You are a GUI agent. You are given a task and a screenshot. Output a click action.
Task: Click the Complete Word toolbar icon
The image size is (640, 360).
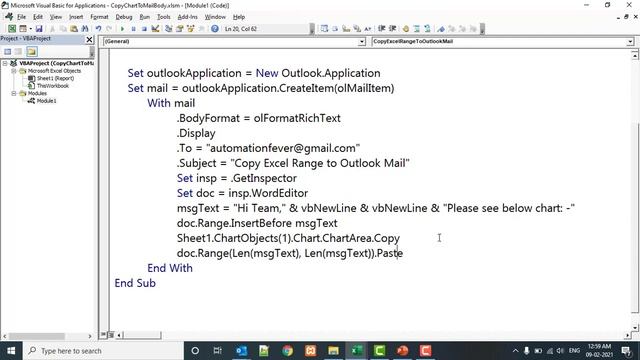coord(368,29)
